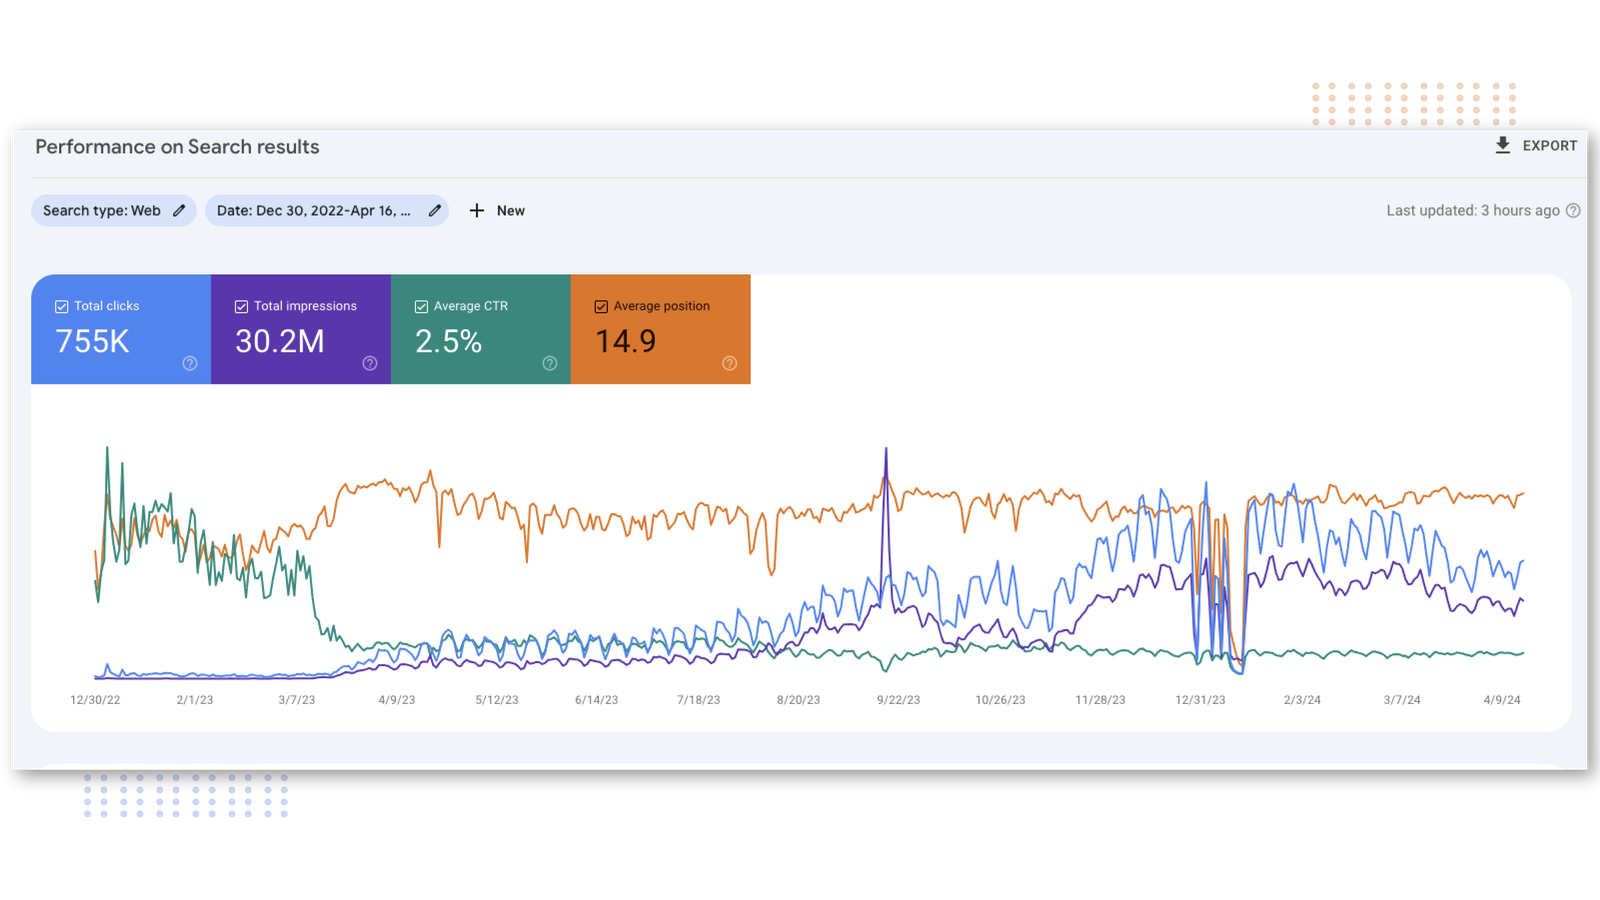Open help icon on Total impressions card
The height and width of the screenshot is (900, 1600).
pos(370,363)
